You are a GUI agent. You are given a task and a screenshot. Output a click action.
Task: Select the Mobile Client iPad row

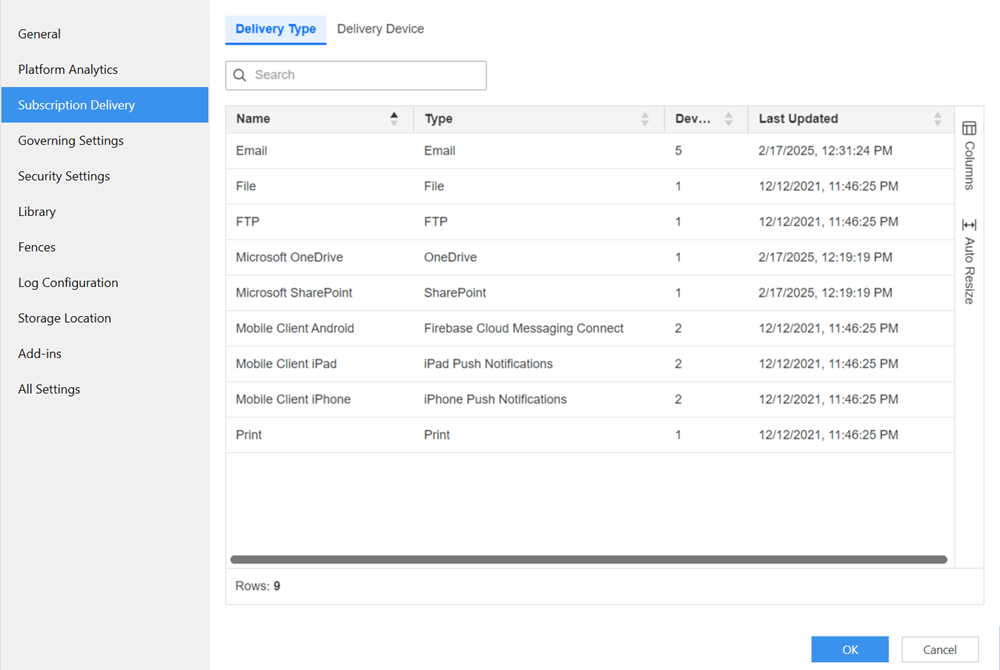click(x=286, y=364)
